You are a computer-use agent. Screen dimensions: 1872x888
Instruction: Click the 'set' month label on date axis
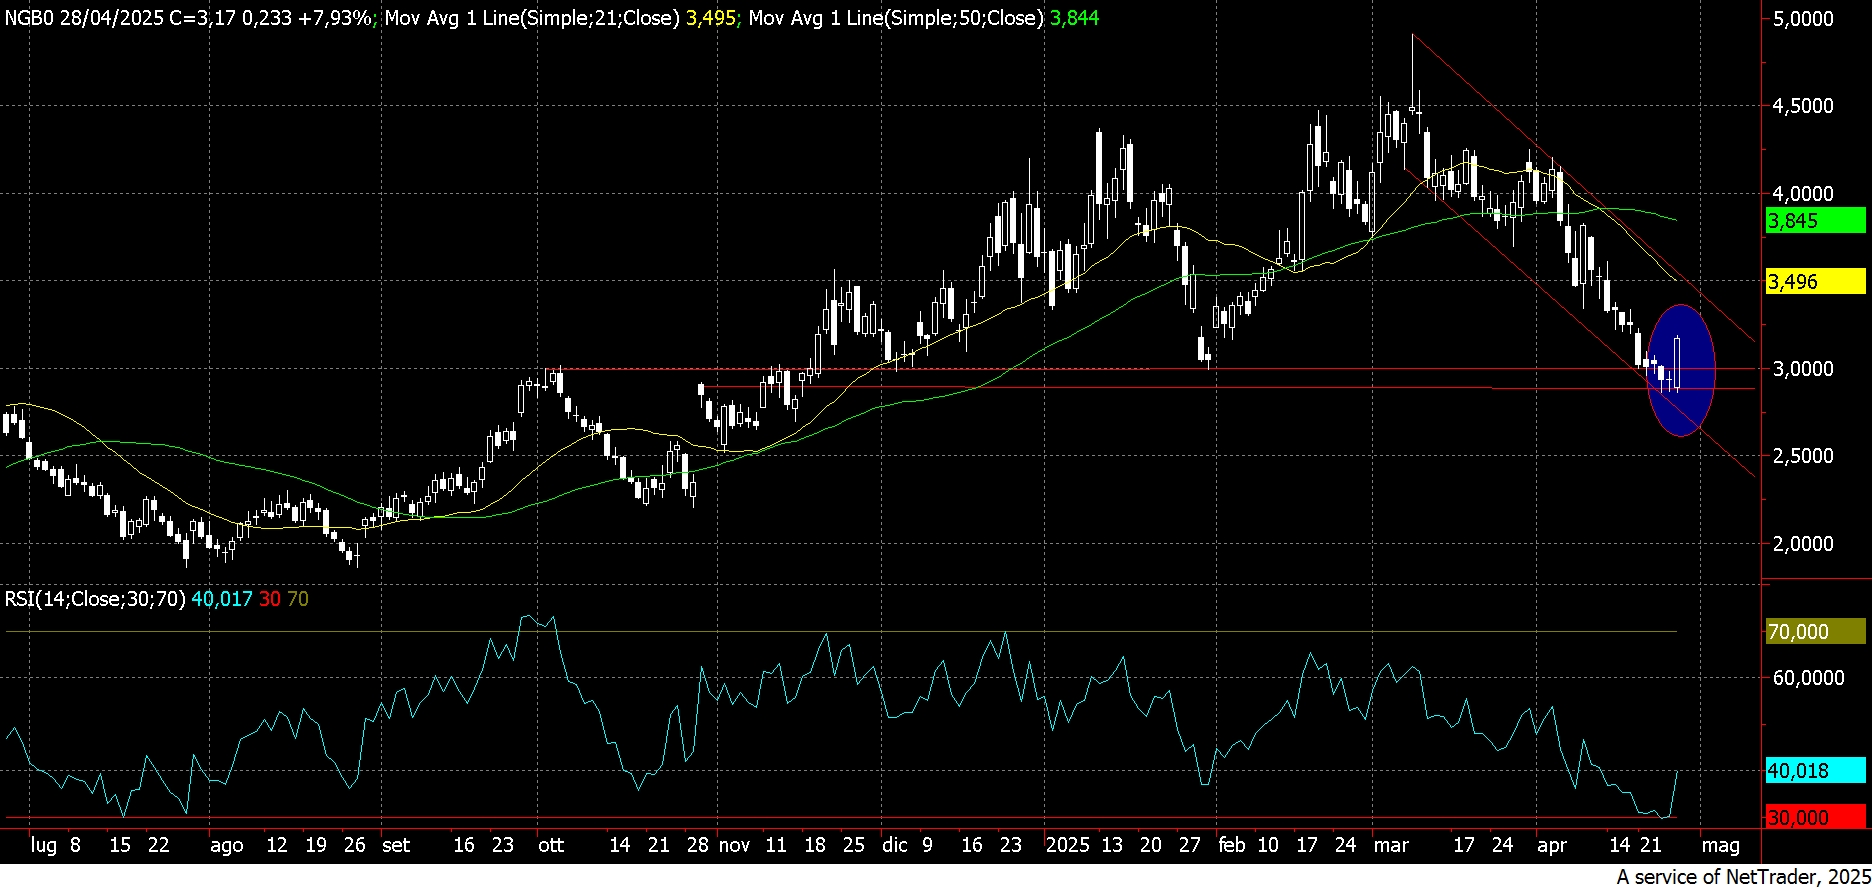pyautogui.click(x=396, y=845)
